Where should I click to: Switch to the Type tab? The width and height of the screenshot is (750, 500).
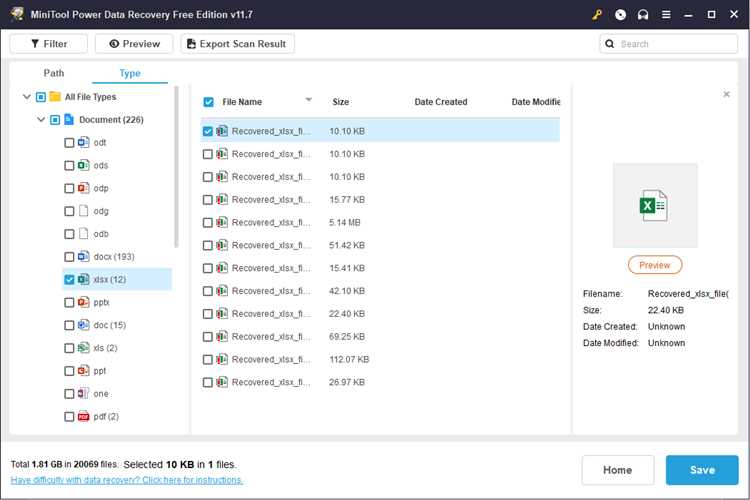pos(130,73)
